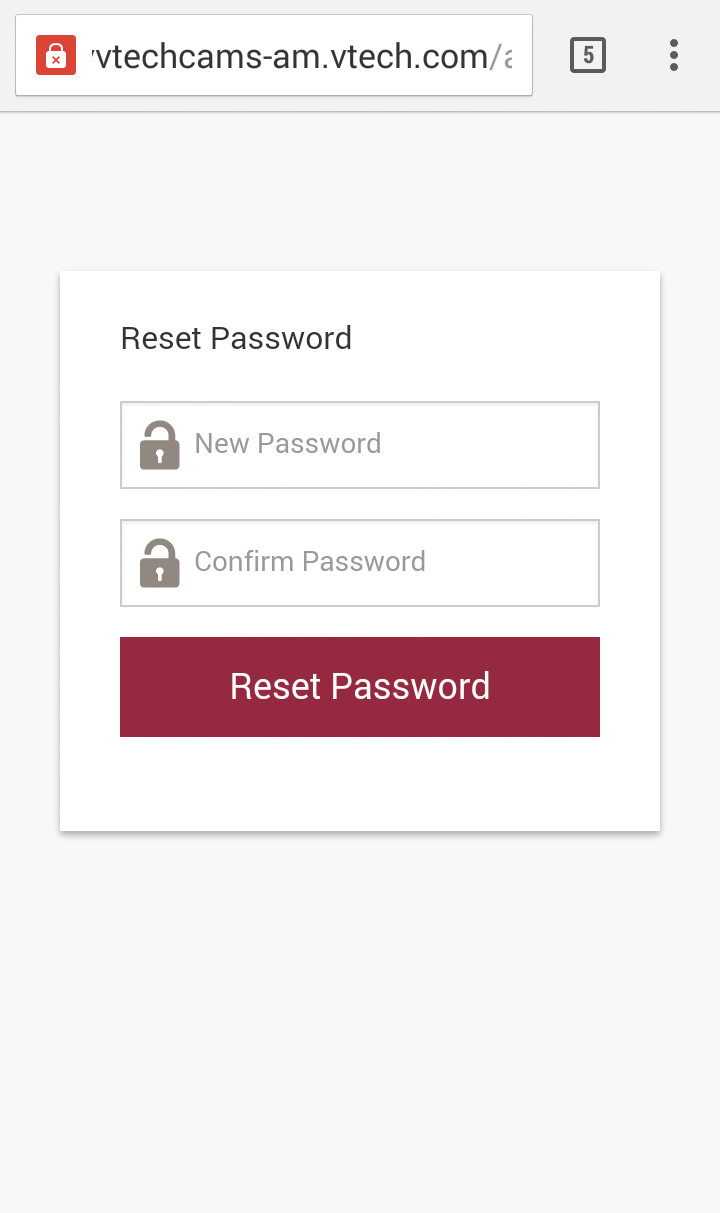Click the padlock icon beside New Password
Screen dimensions: 720x1213
pos(159,445)
